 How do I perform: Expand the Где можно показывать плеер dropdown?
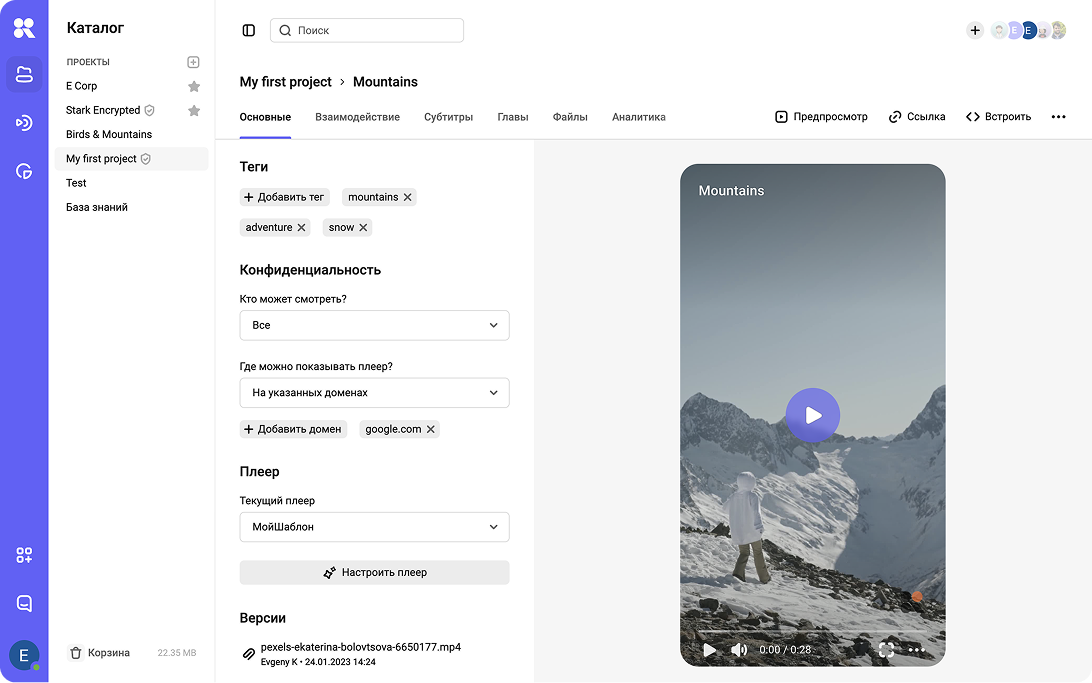375,393
